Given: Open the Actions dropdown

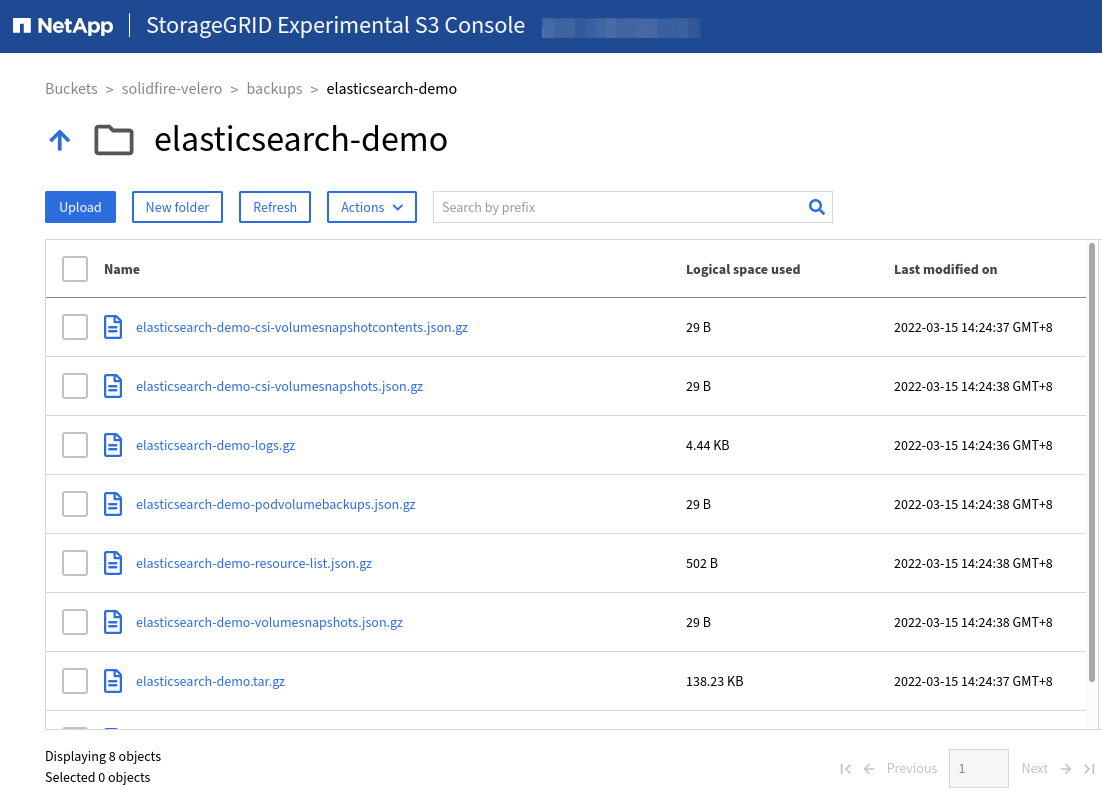Looking at the screenshot, I should pos(372,207).
